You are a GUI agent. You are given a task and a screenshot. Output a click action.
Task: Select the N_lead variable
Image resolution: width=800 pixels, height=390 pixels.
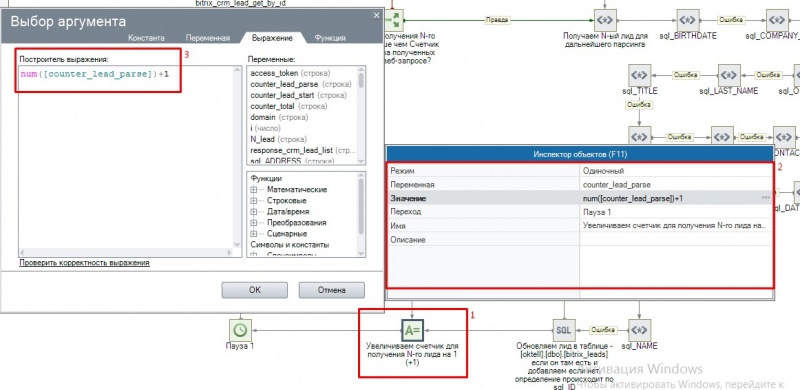279,139
